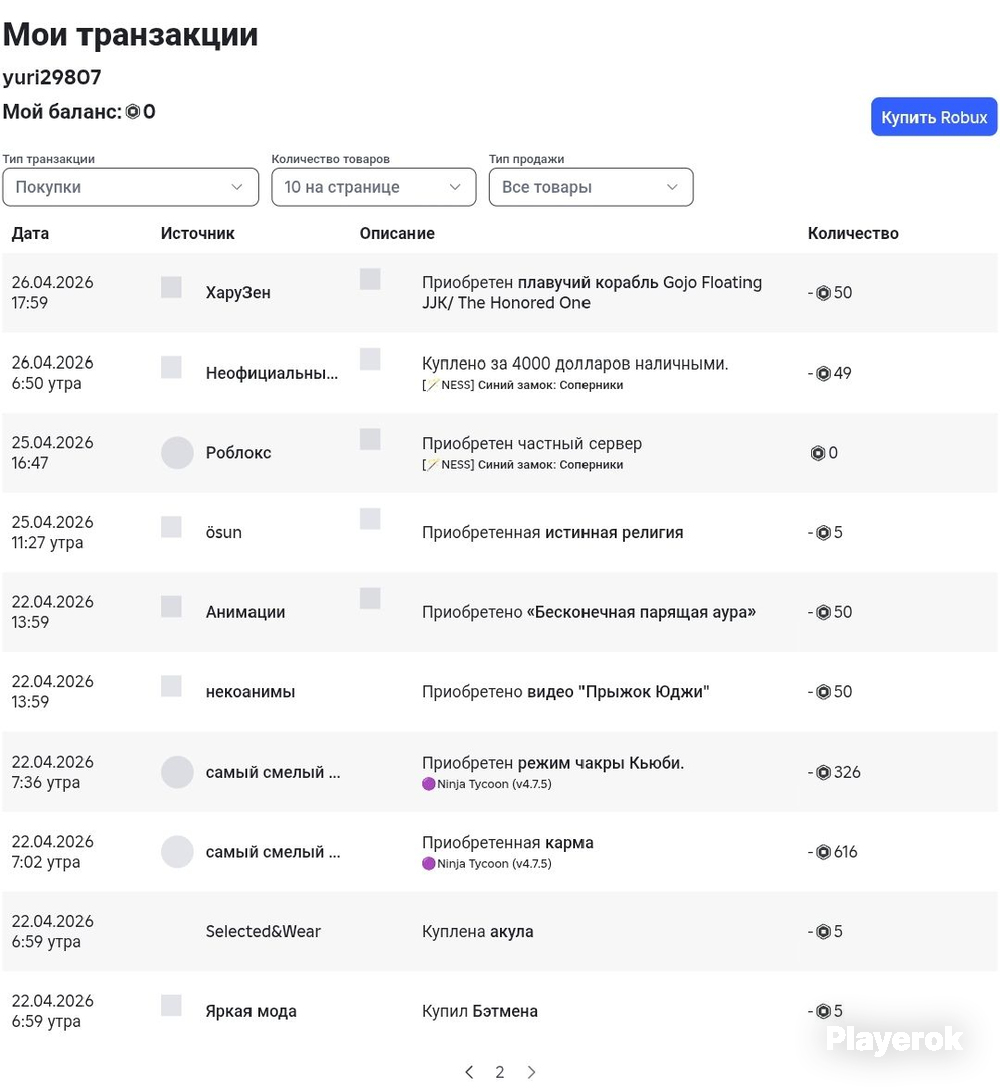
Task: Go to the next transactions page arrow
Action: click(x=532, y=1072)
